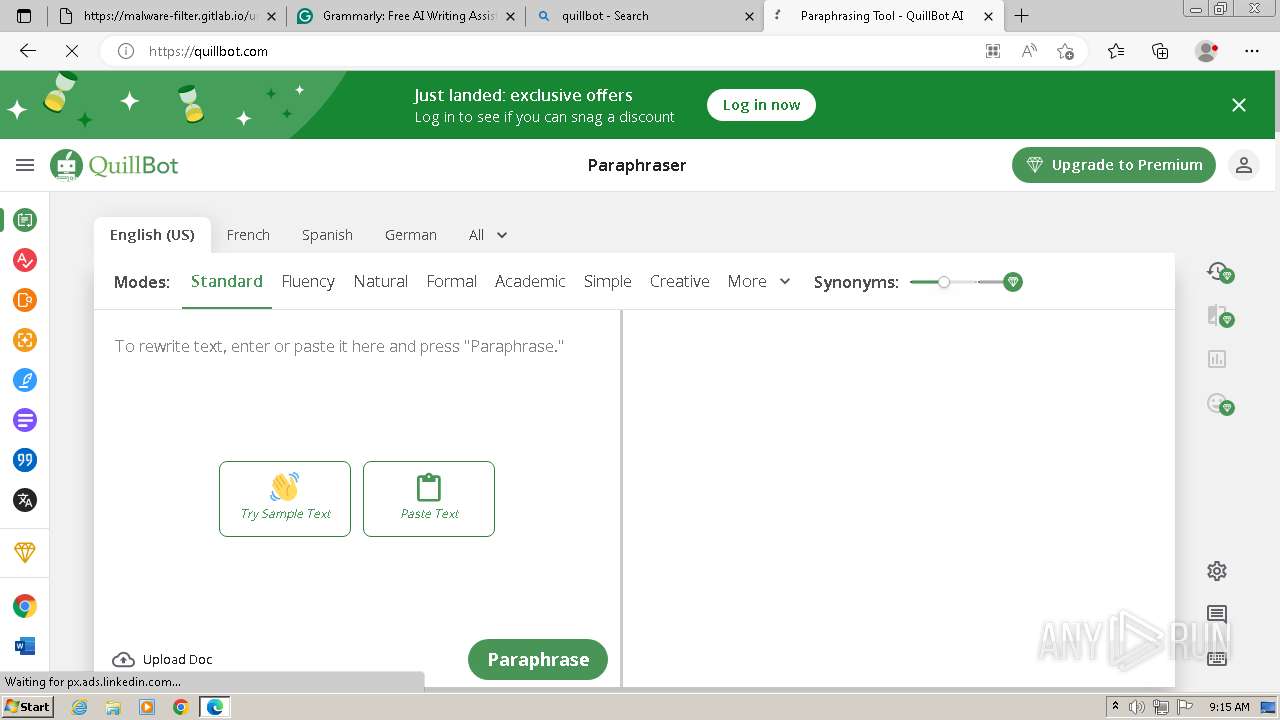Open the Tone insights smiley icon
The image size is (1280, 720).
[x=1219, y=403]
